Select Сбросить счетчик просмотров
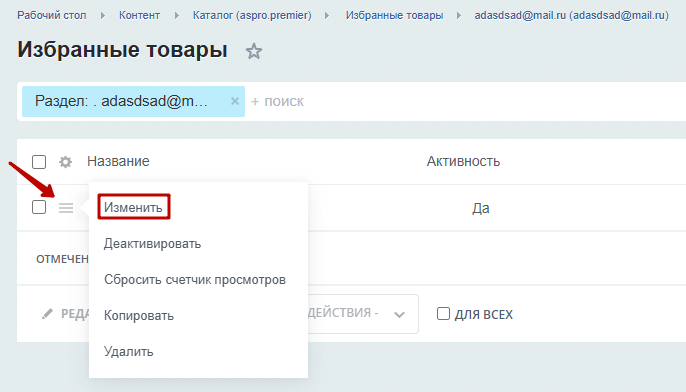Screen dimensions: 686x392 pos(195,280)
